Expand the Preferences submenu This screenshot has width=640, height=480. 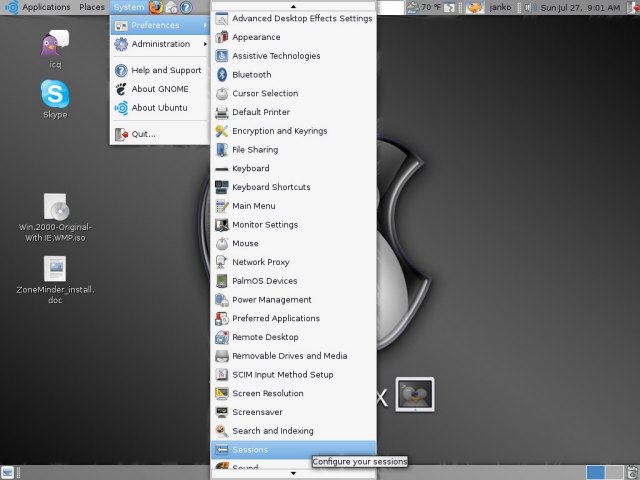[160, 25]
